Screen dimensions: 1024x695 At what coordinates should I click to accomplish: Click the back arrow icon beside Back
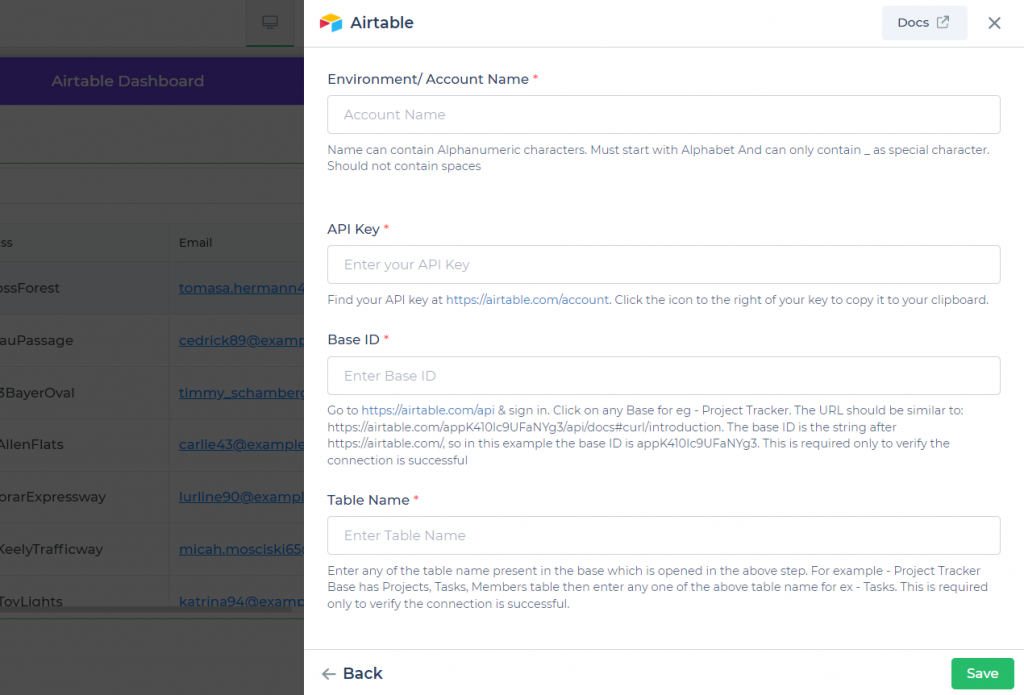click(x=330, y=673)
